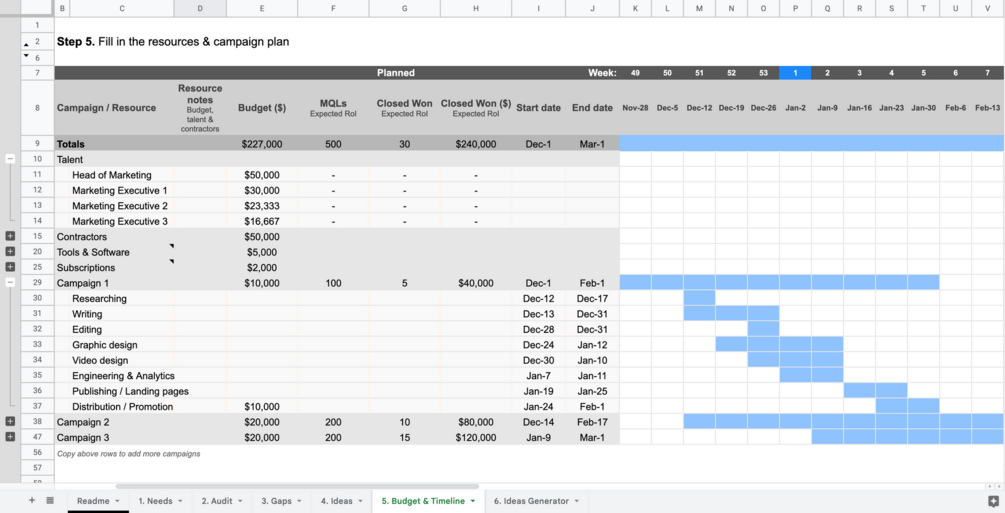
Task: Open the all sheets list icon
Action: (50, 500)
